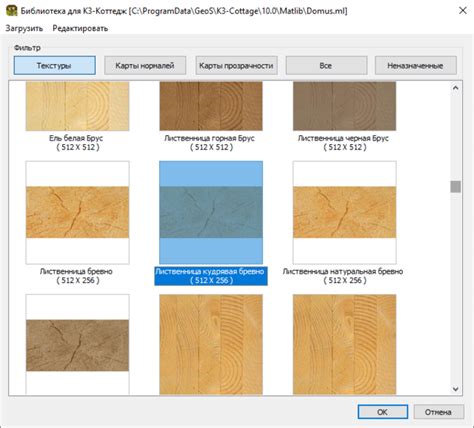
Task: Select Ель белая Брус texture thumbnail
Action: point(77,106)
